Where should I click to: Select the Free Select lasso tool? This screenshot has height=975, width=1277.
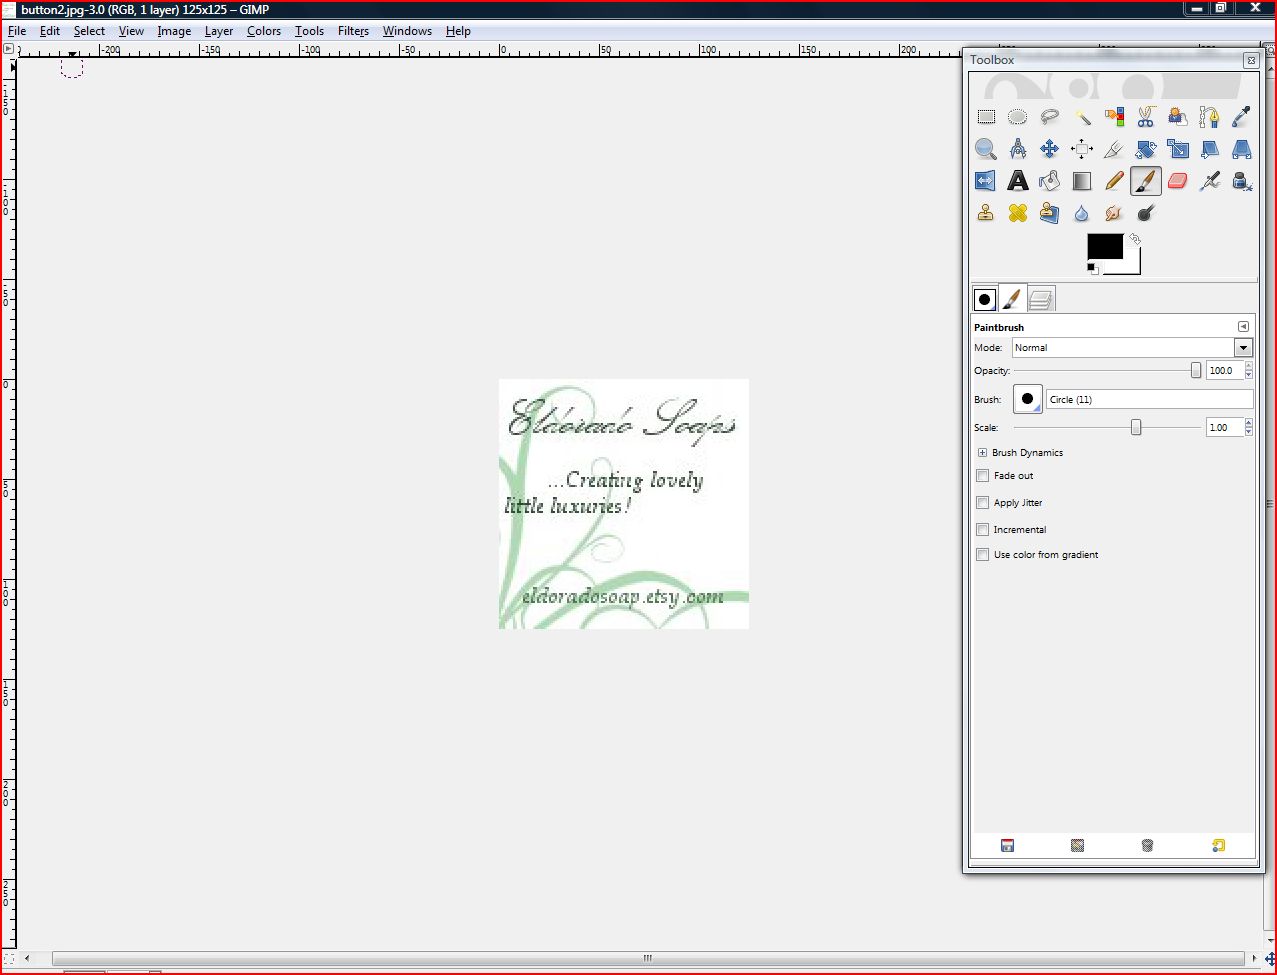(1050, 117)
